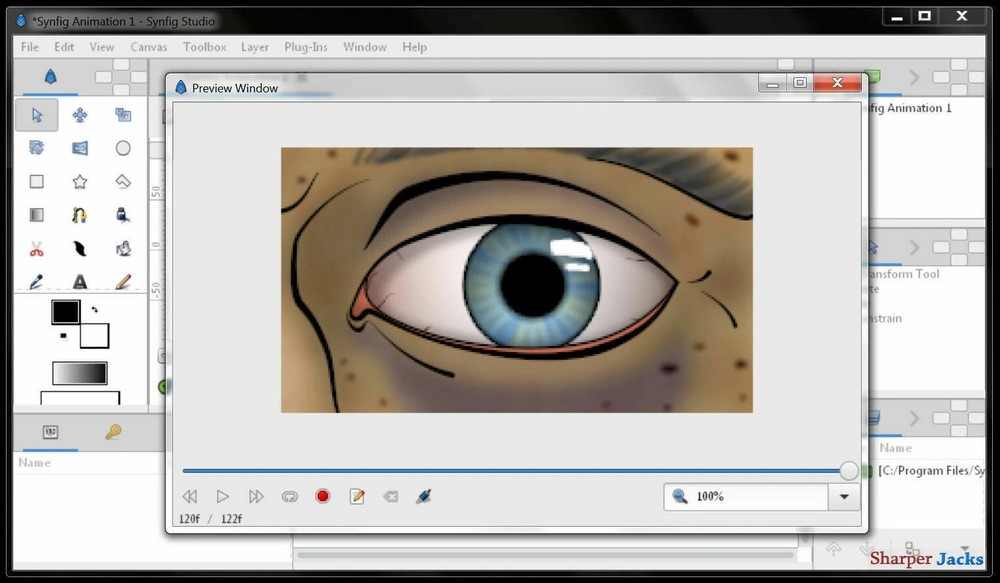Click the white fill color swatch

94,336
